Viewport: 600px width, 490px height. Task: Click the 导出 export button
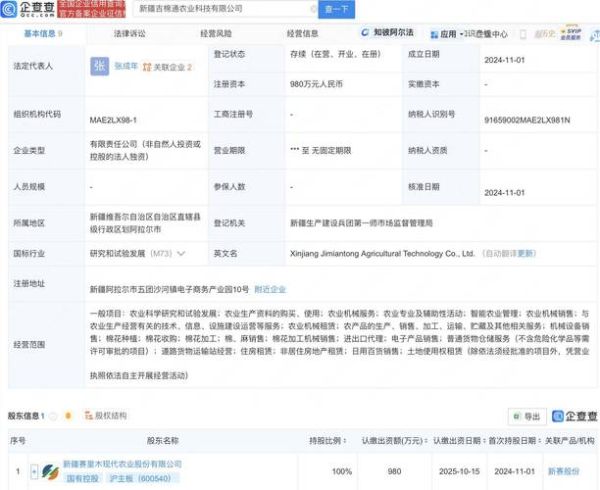tap(525, 416)
